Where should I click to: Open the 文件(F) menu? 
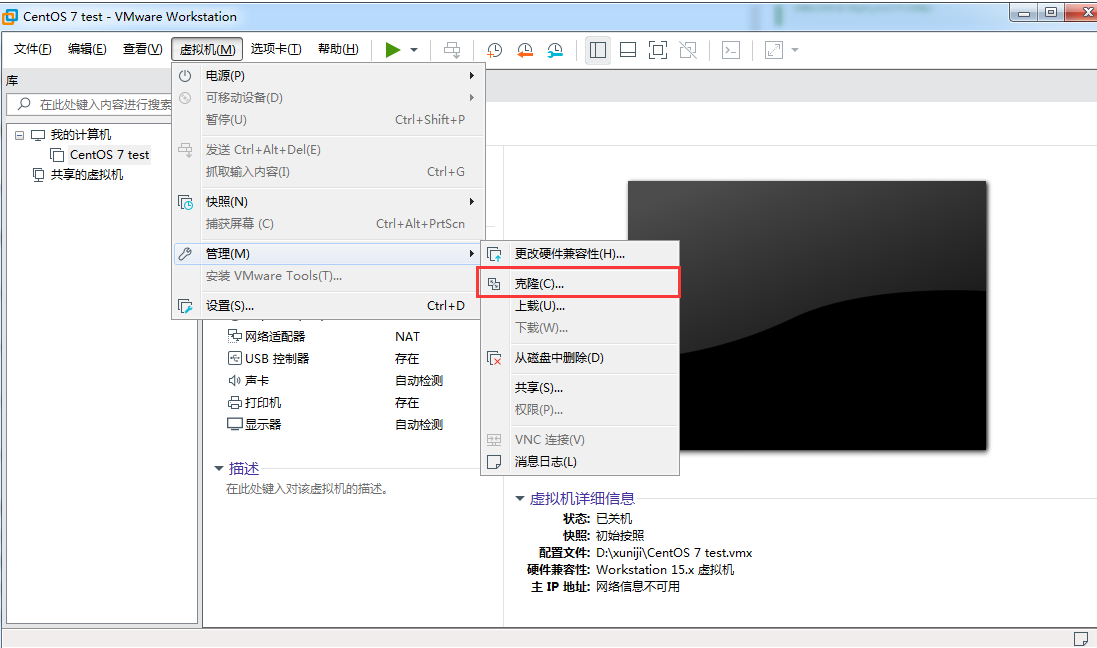32,49
